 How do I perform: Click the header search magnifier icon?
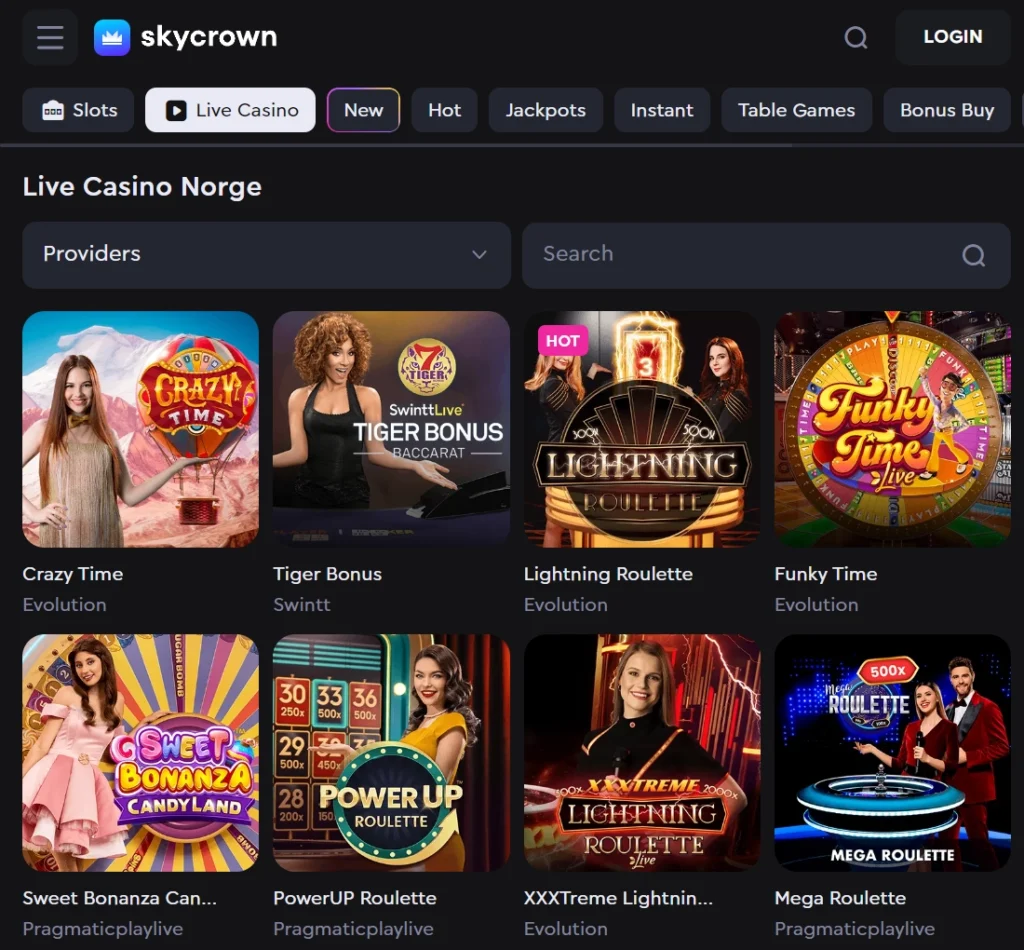[x=856, y=38]
